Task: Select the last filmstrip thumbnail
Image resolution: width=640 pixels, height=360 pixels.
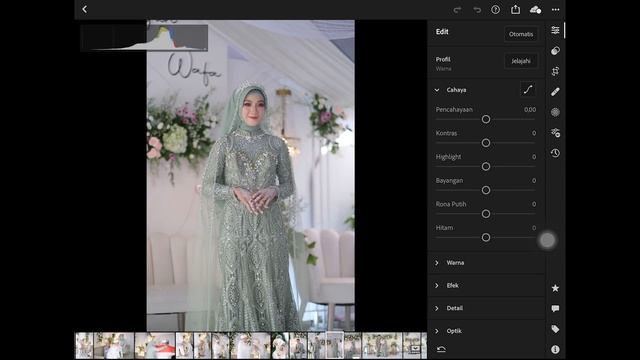Action: [x=415, y=345]
